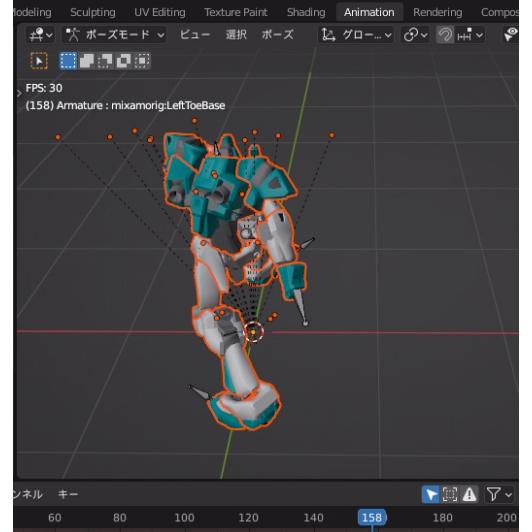The width and height of the screenshot is (532, 532).
Task: Select the tweak select tool icon
Action: point(39,61)
